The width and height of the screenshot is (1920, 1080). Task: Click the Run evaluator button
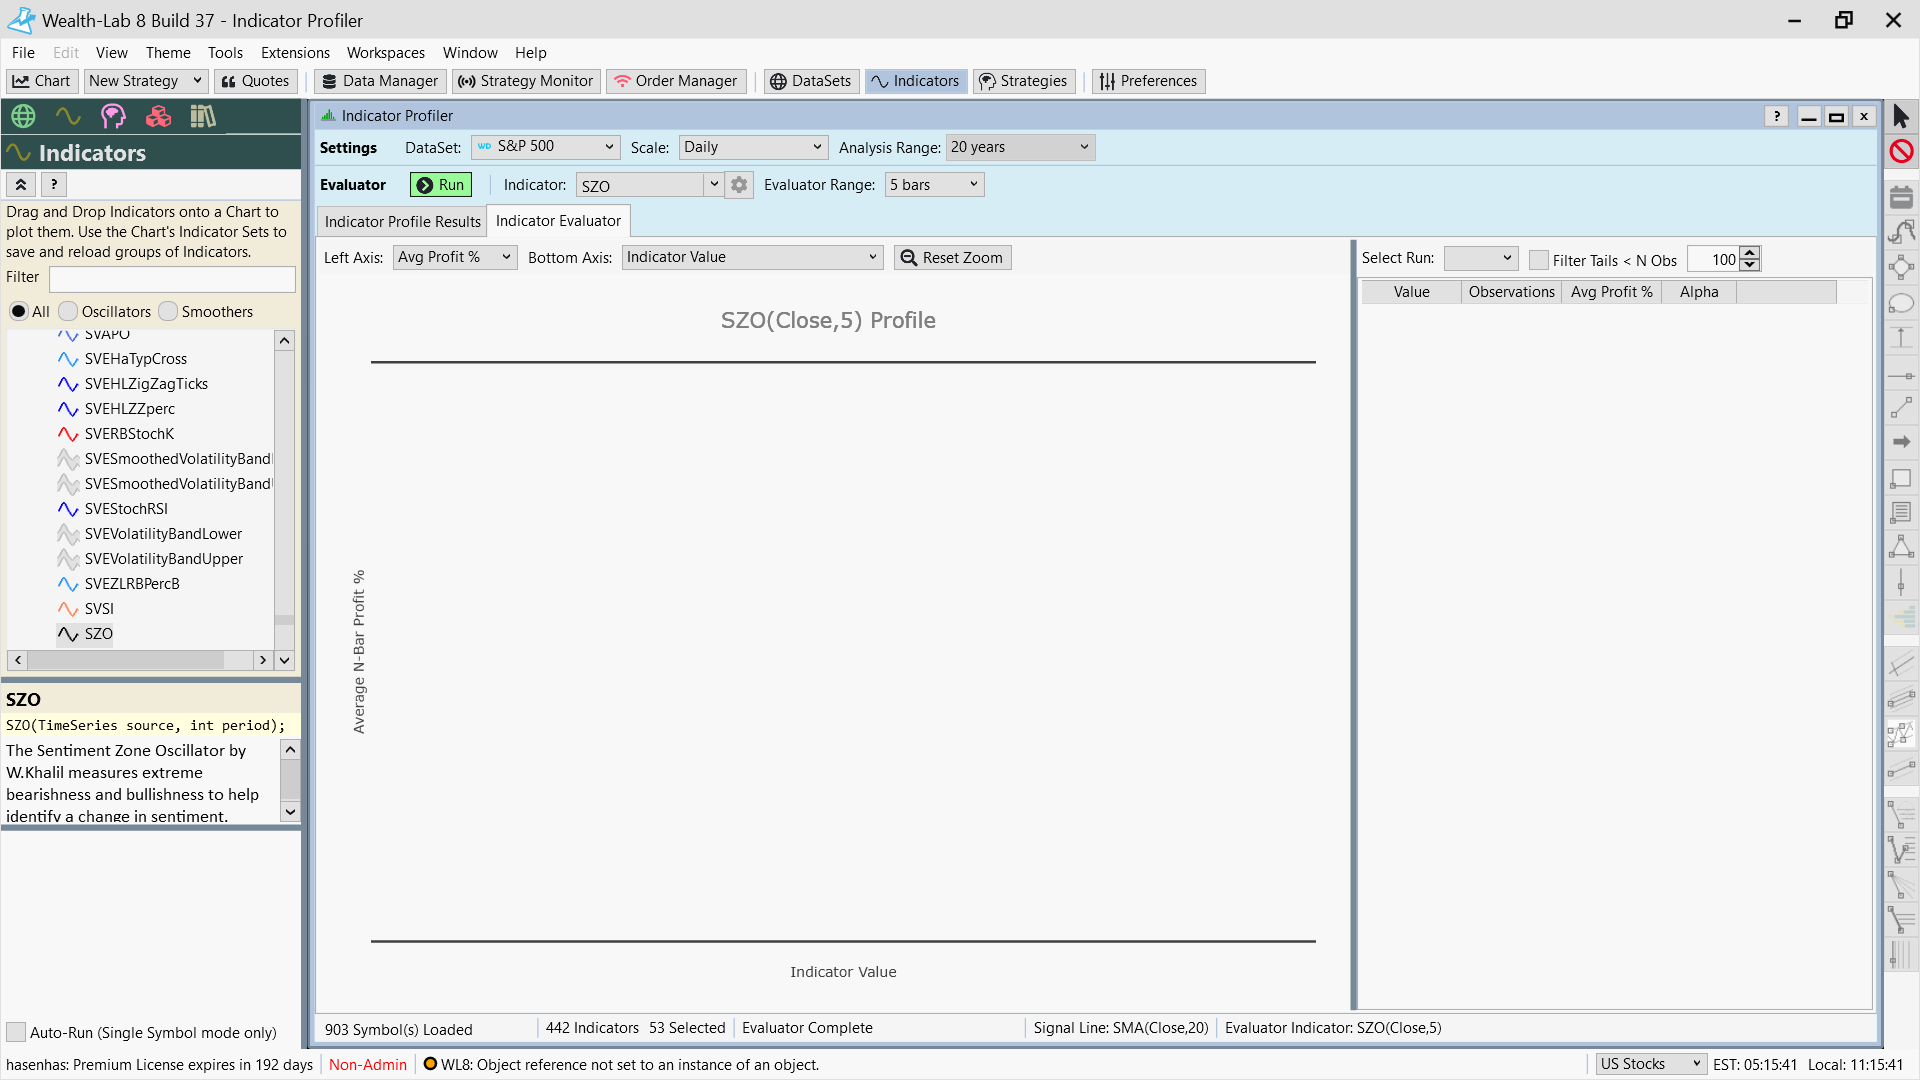point(440,184)
